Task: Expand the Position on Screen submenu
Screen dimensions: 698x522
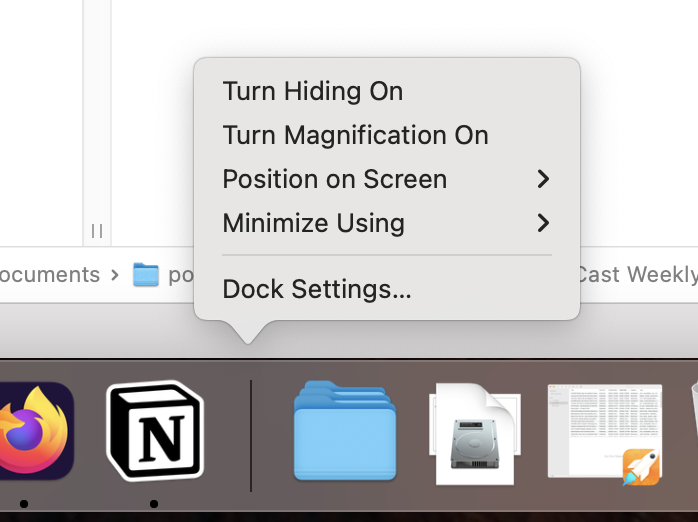Action: click(335, 179)
